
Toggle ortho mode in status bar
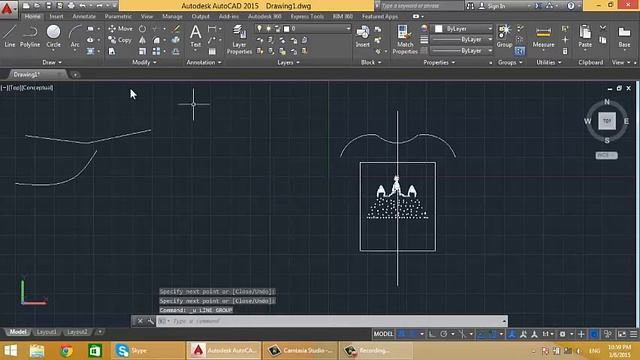(x=432, y=334)
